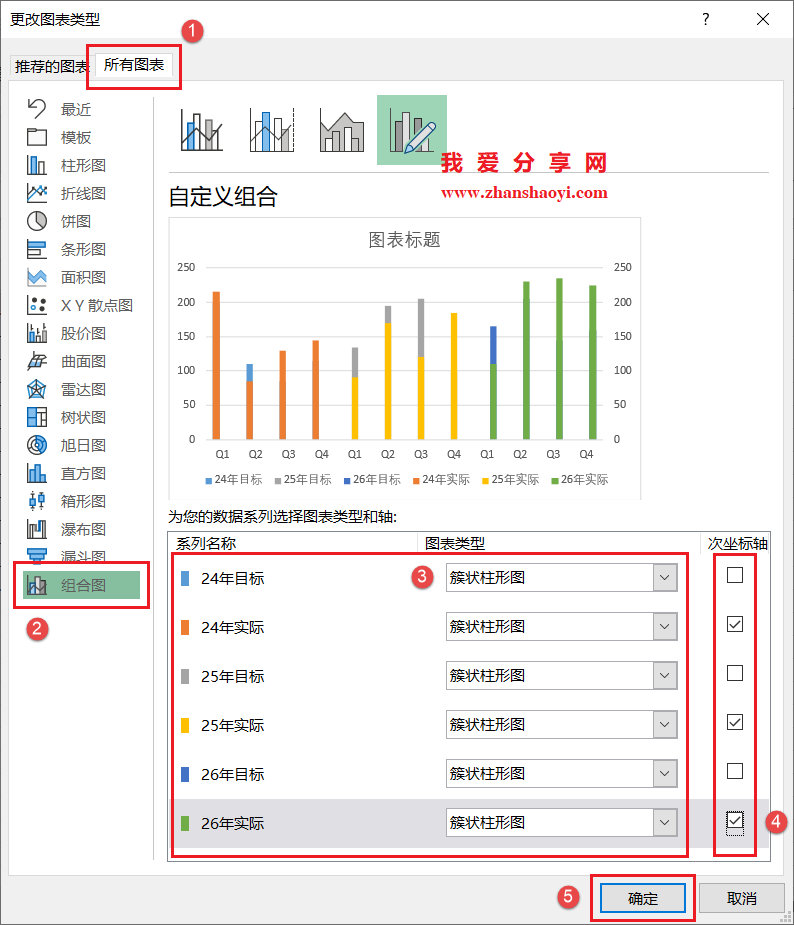This screenshot has height=925, width=794.
Task: Choose the Combo chart (组合图) category
Action: click(x=81, y=585)
